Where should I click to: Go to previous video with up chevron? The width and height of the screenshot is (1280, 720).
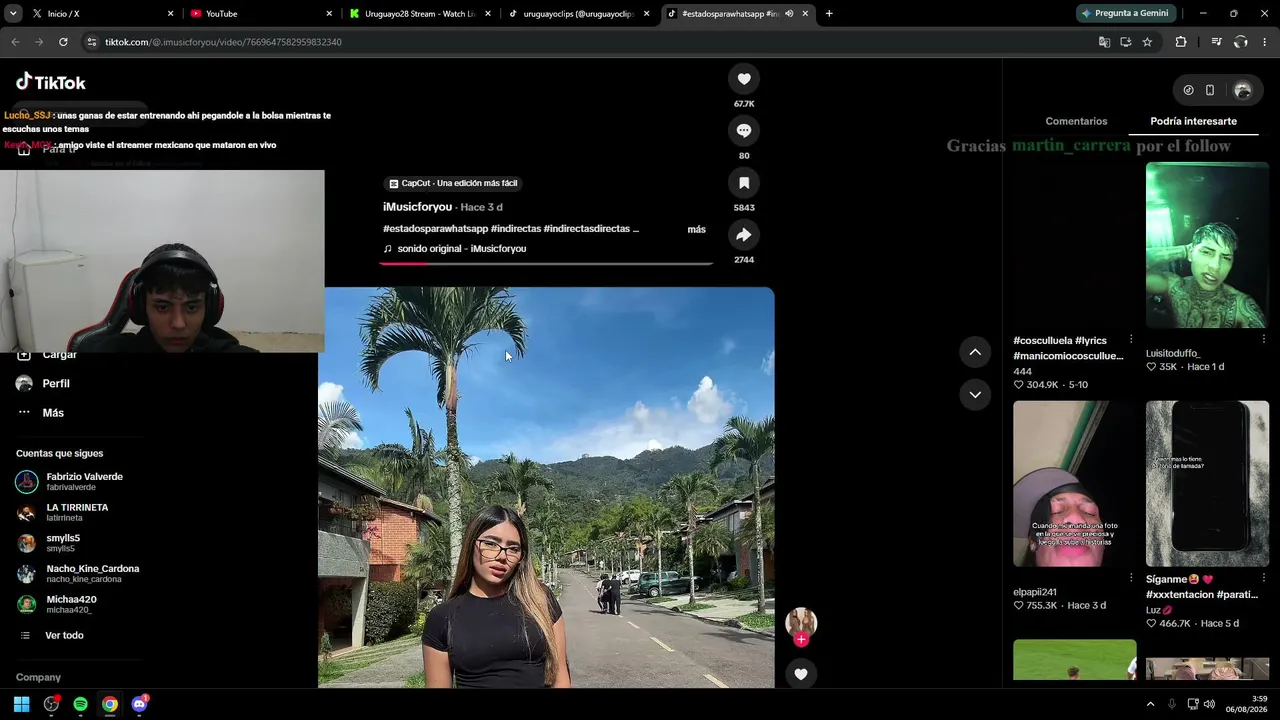975,352
